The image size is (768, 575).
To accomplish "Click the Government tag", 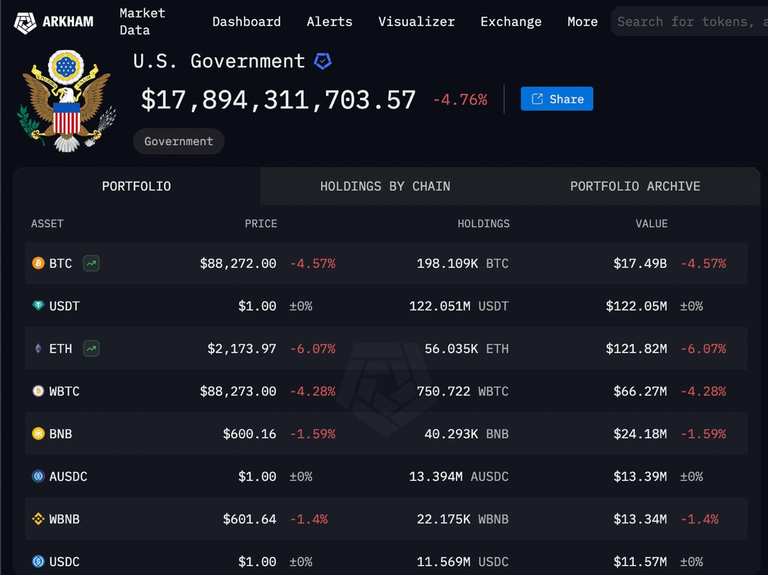I will click(179, 142).
